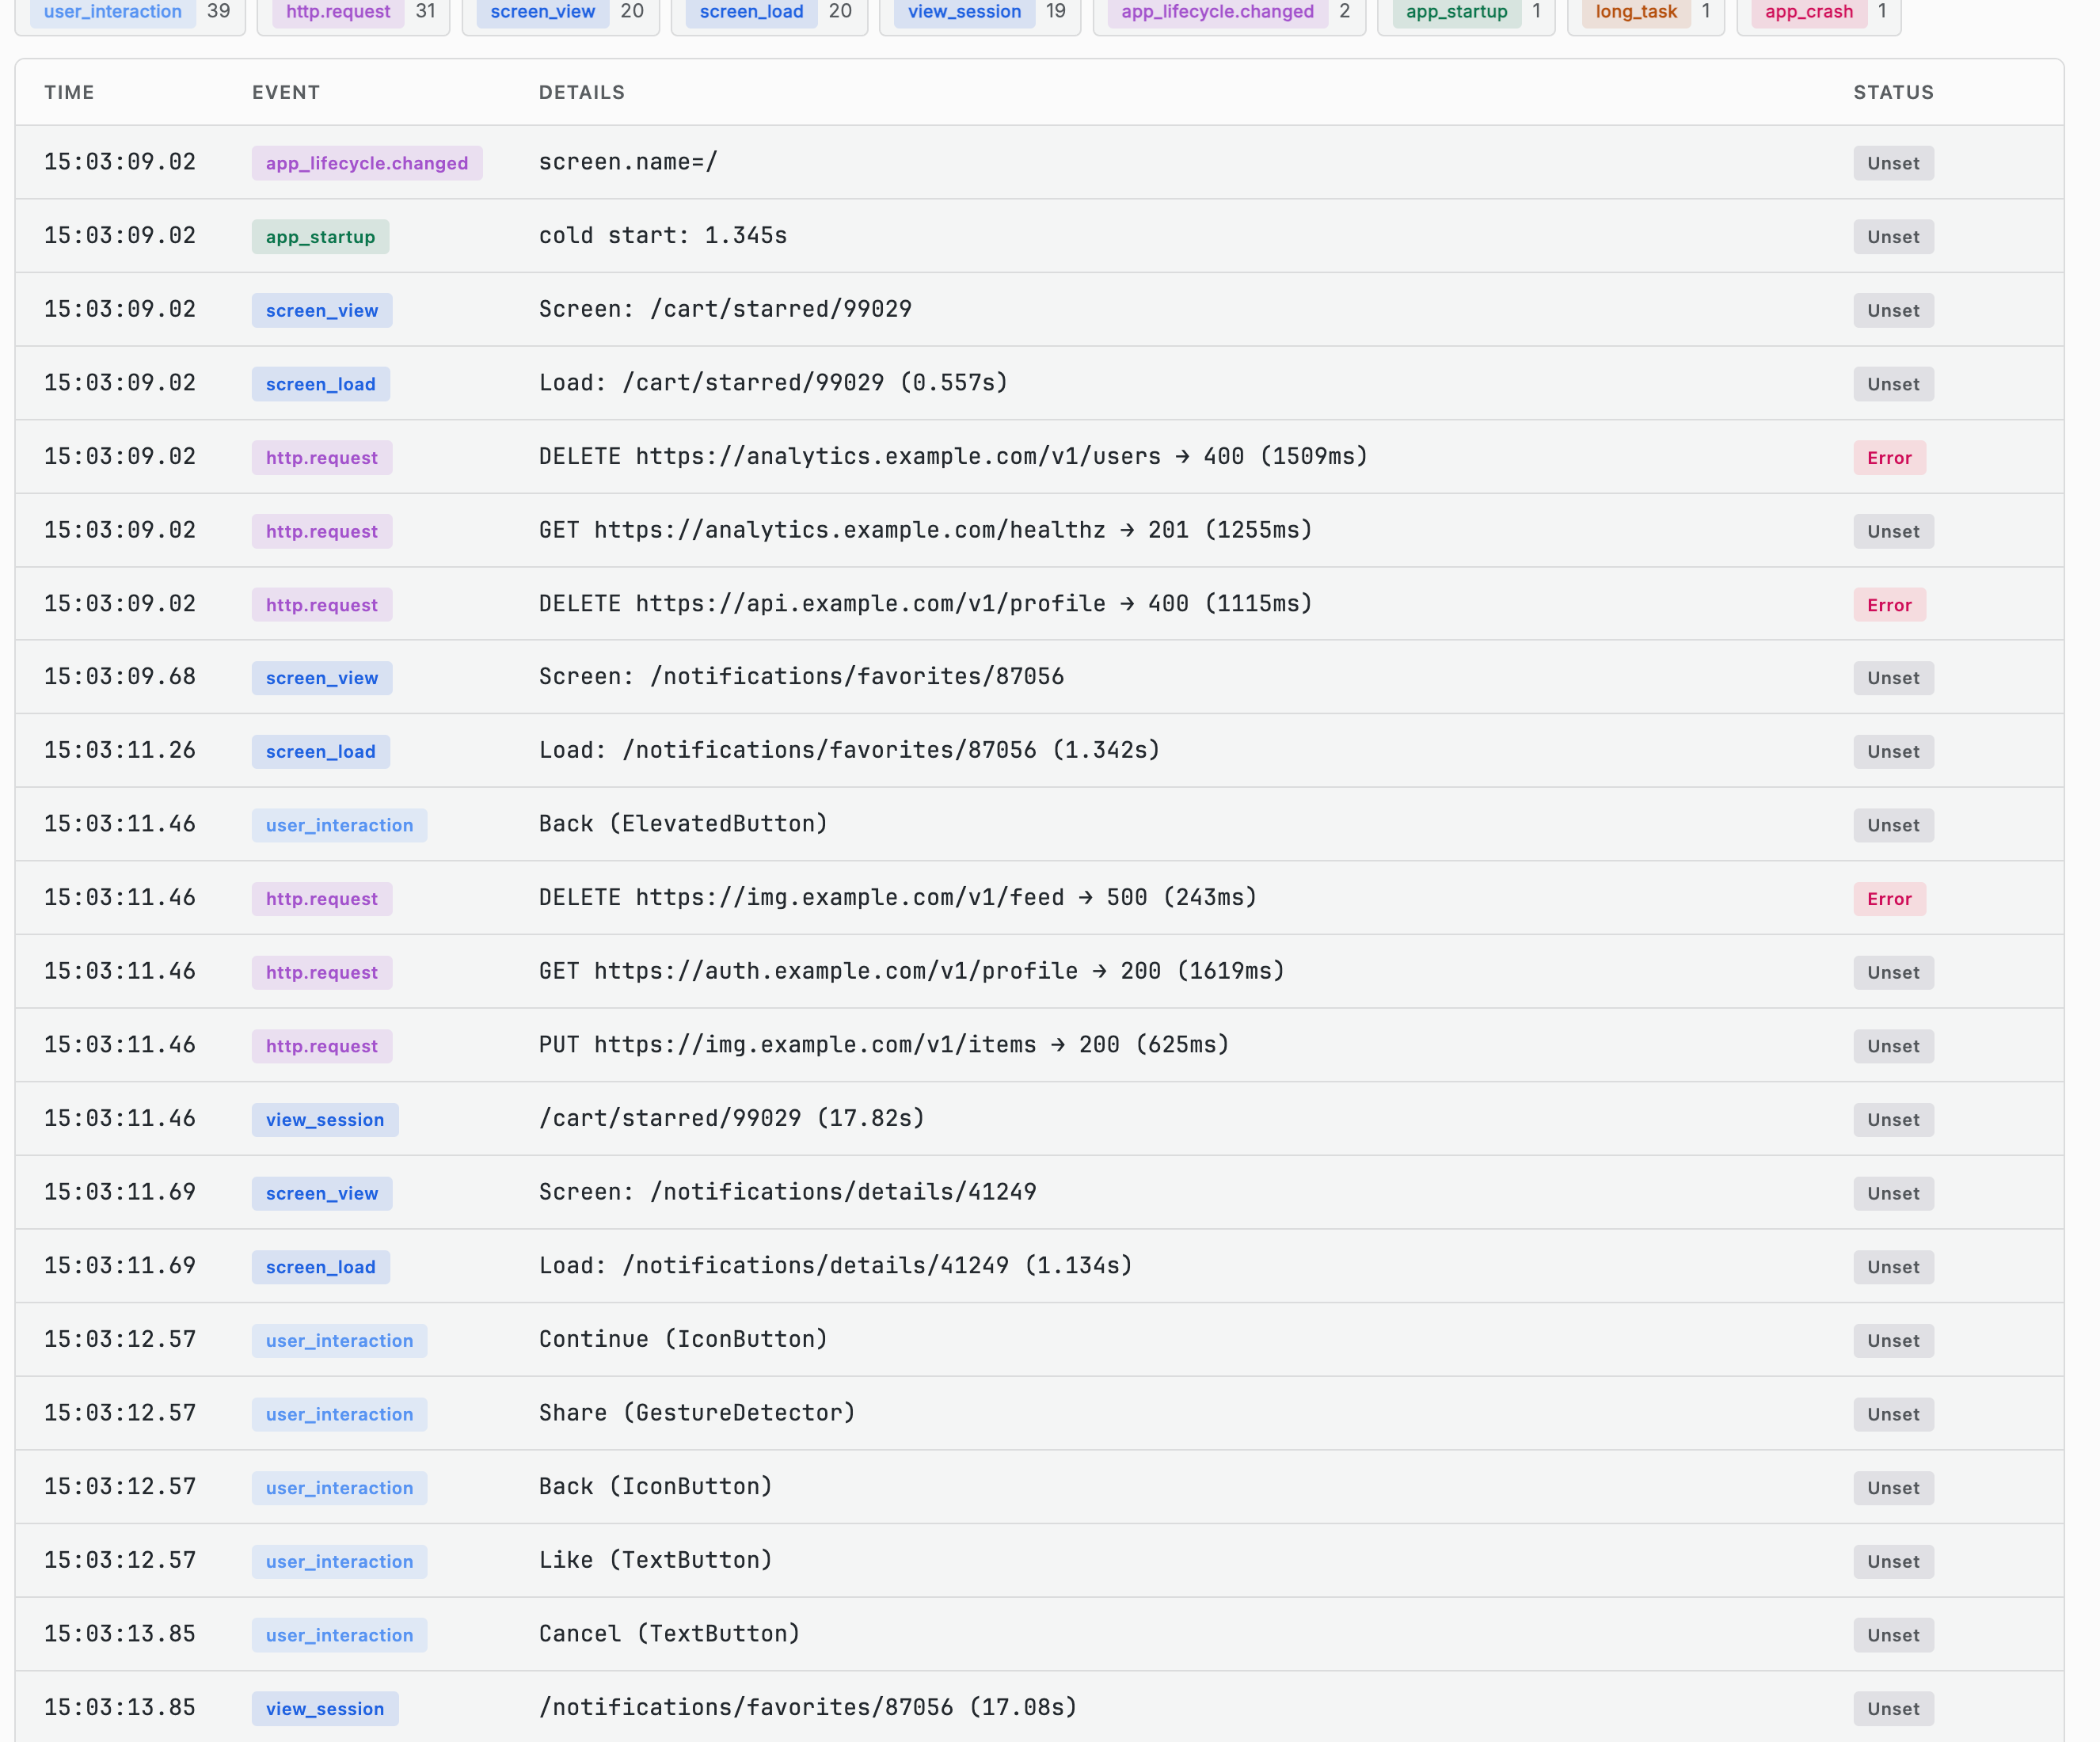The width and height of the screenshot is (2100, 1742).
Task: Click the 15:03:13.85 time in Cancel row
Action: [120, 1634]
